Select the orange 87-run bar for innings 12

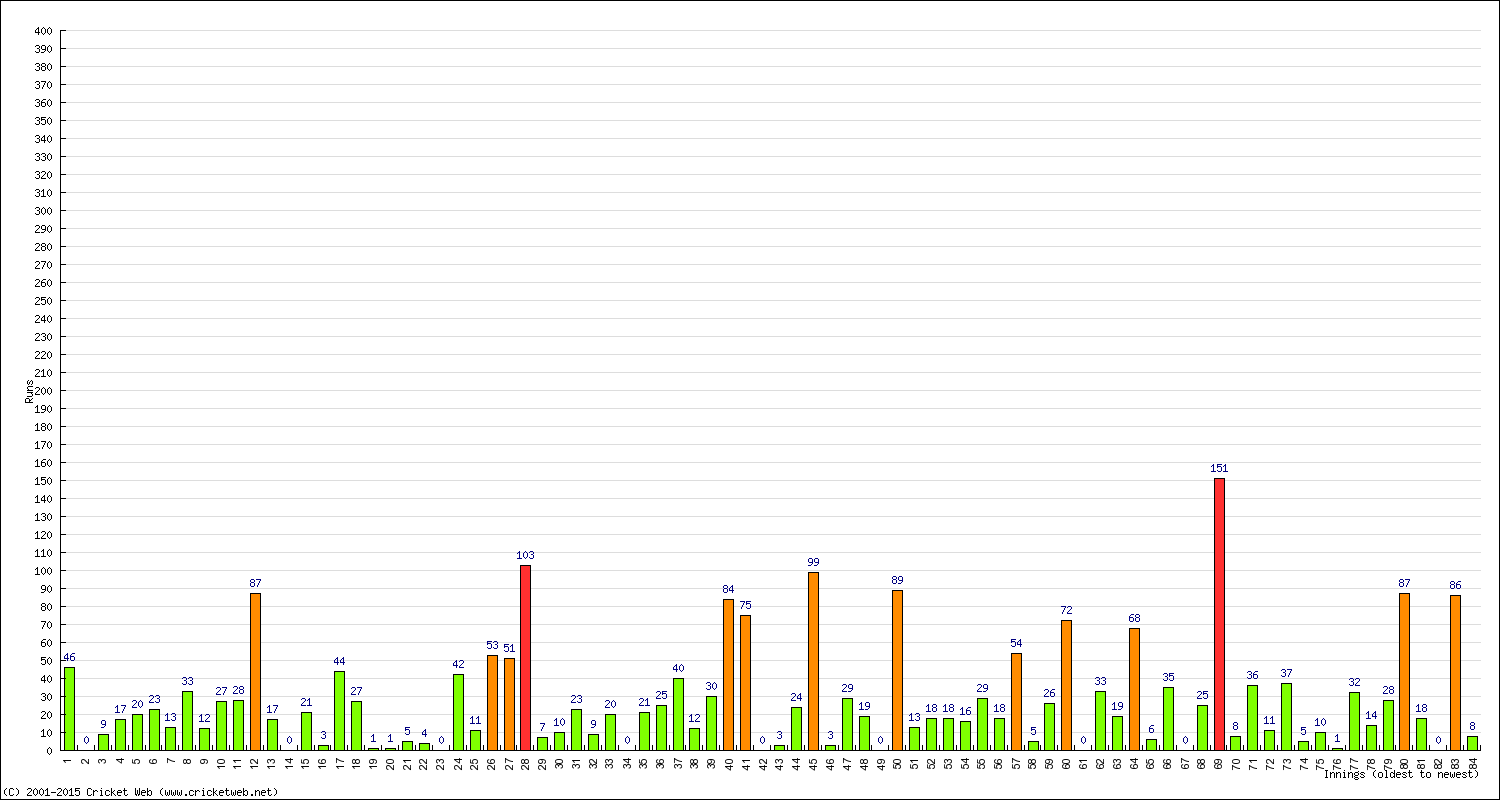pyautogui.click(x=255, y=671)
